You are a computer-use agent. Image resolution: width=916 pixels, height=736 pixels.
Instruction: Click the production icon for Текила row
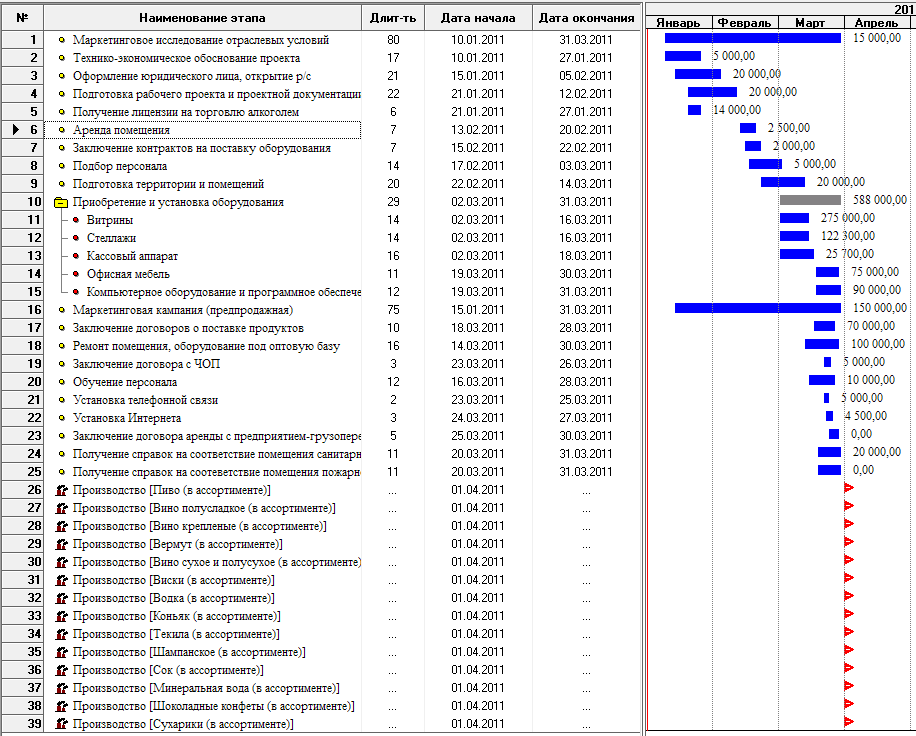(61, 634)
